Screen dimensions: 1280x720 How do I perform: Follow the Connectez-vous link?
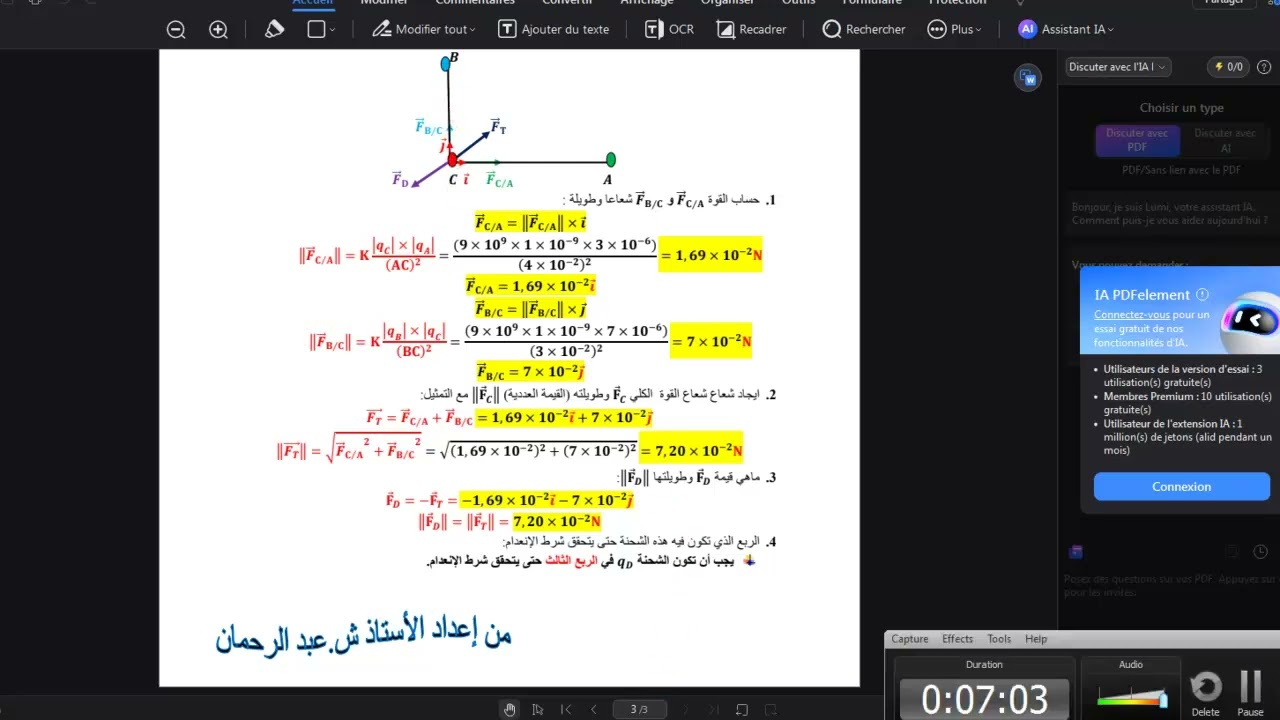click(1131, 314)
